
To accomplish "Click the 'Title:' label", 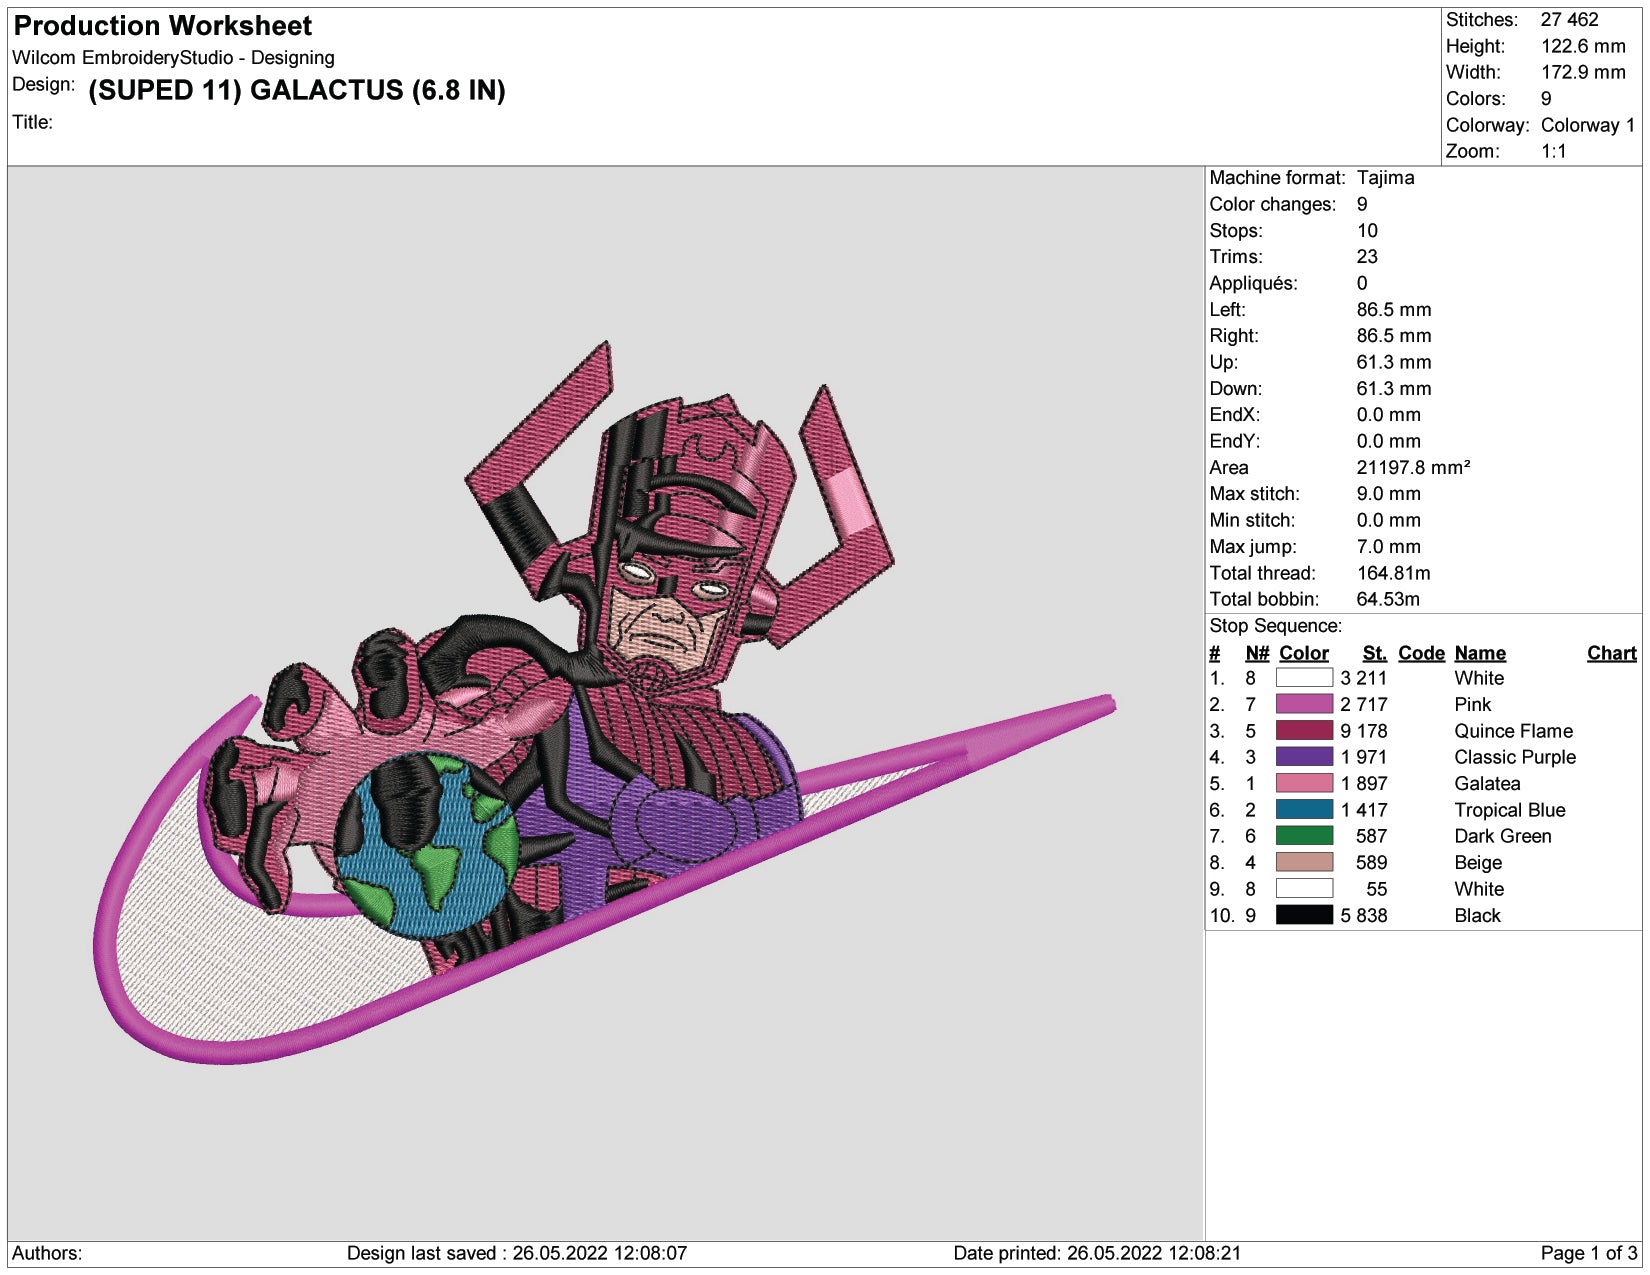I will [32, 122].
